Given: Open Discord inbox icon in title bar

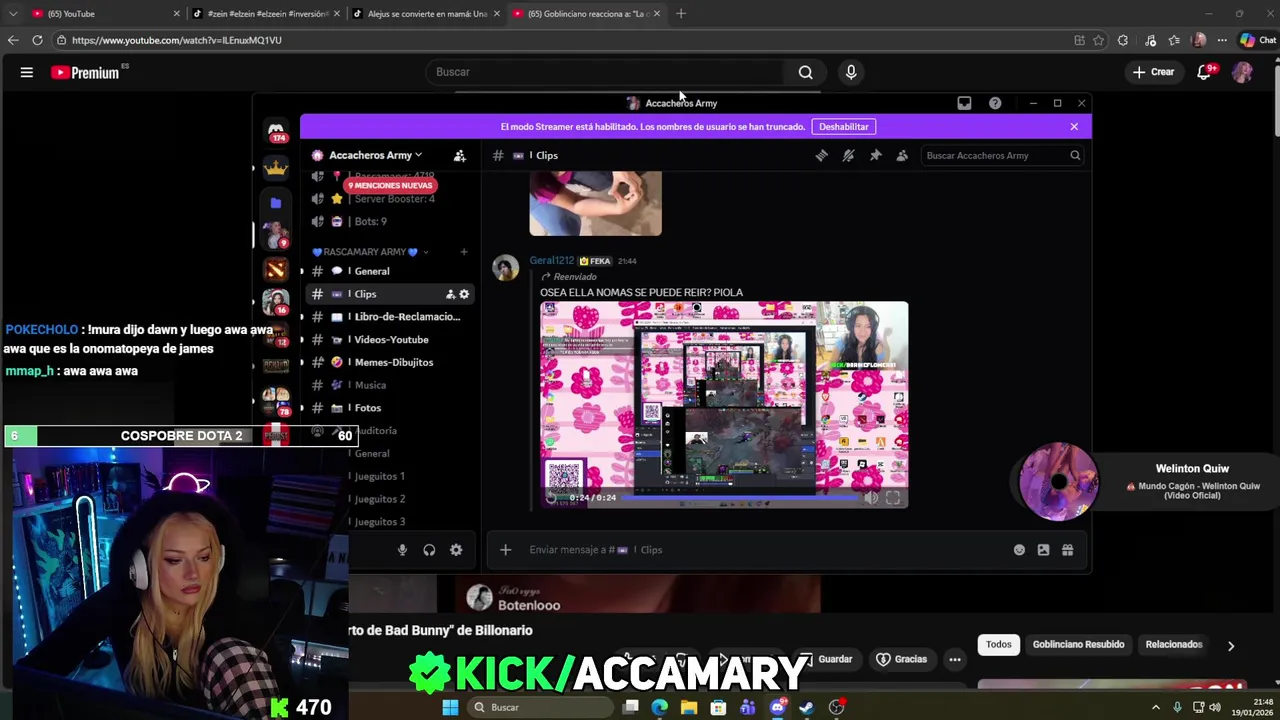Looking at the screenshot, I should tap(964, 103).
